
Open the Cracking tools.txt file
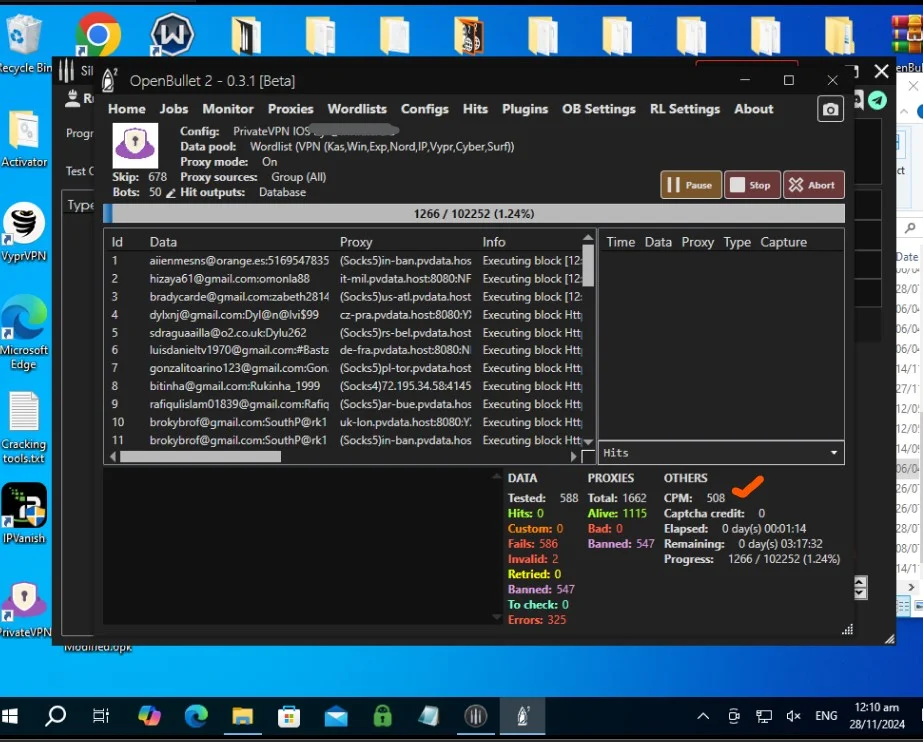click(x=24, y=428)
